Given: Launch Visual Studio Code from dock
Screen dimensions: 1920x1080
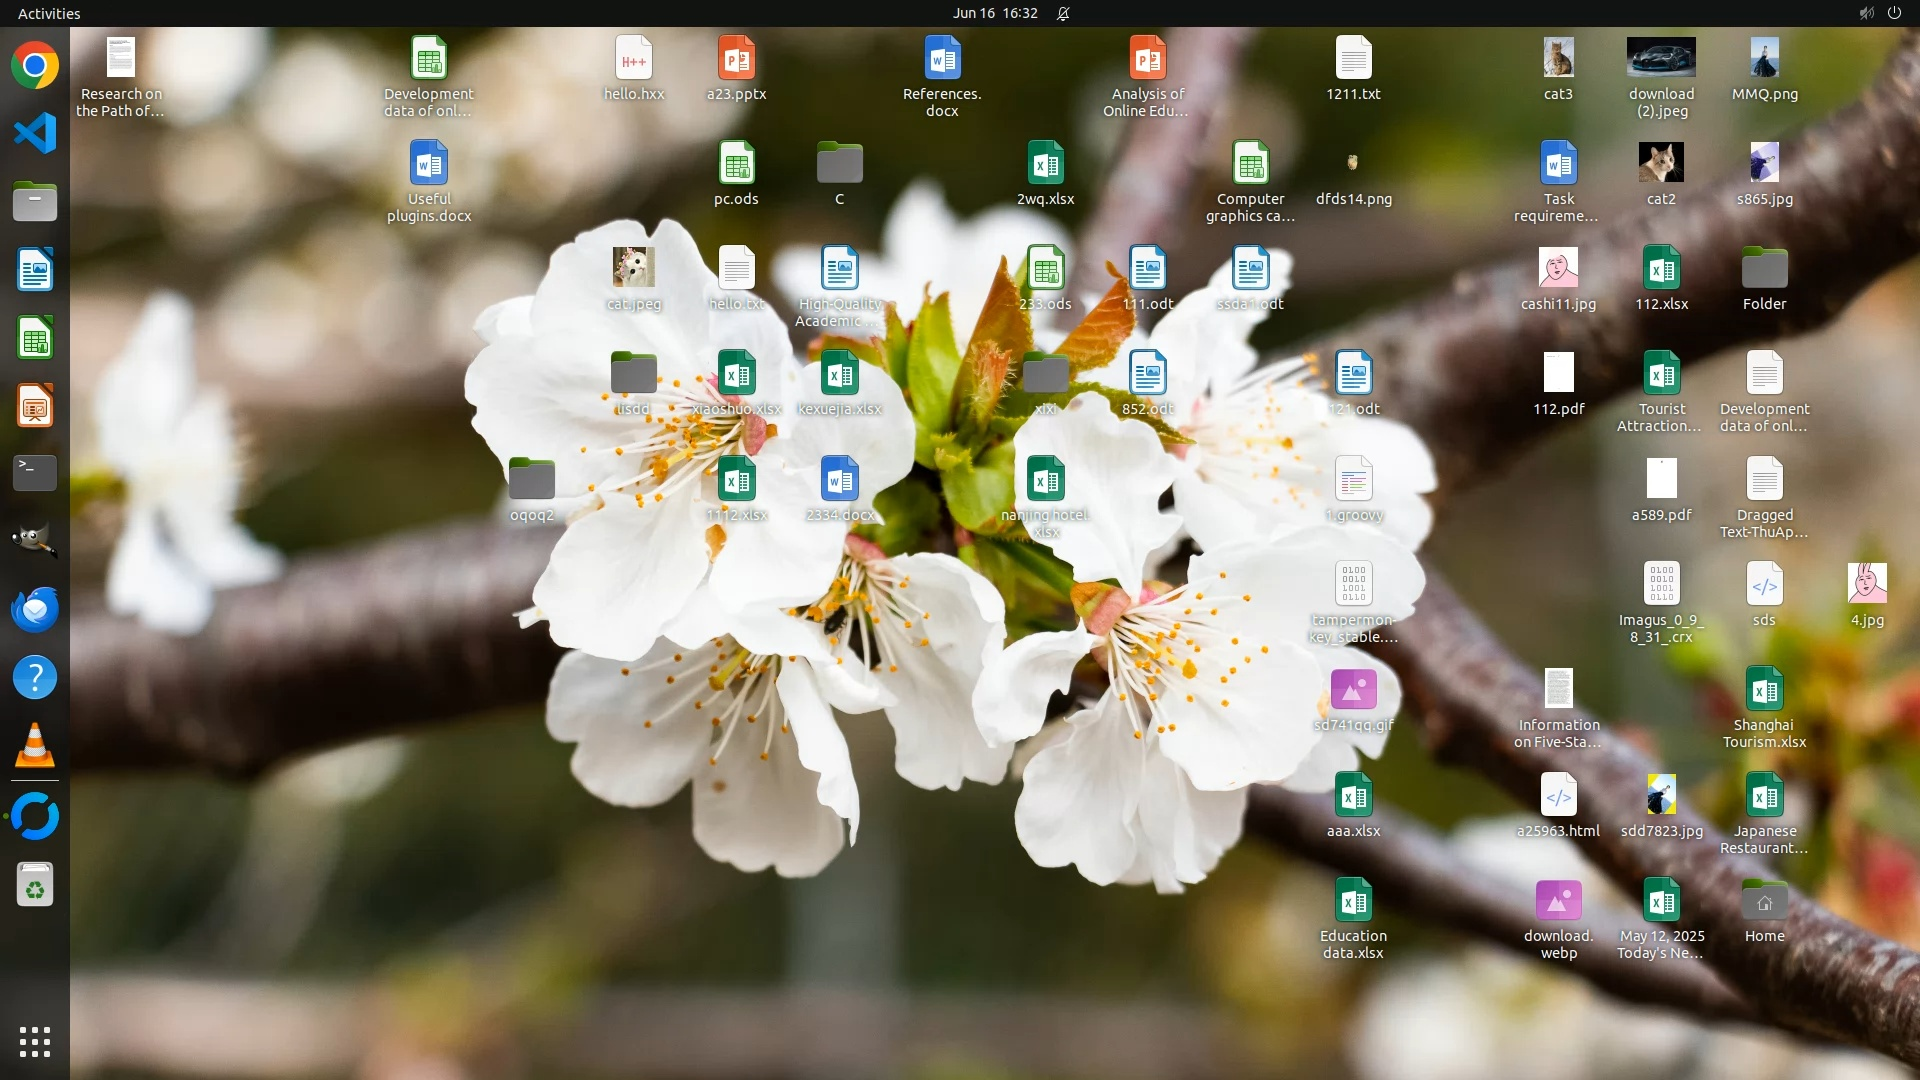Looking at the screenshot, I should [35, 133].
